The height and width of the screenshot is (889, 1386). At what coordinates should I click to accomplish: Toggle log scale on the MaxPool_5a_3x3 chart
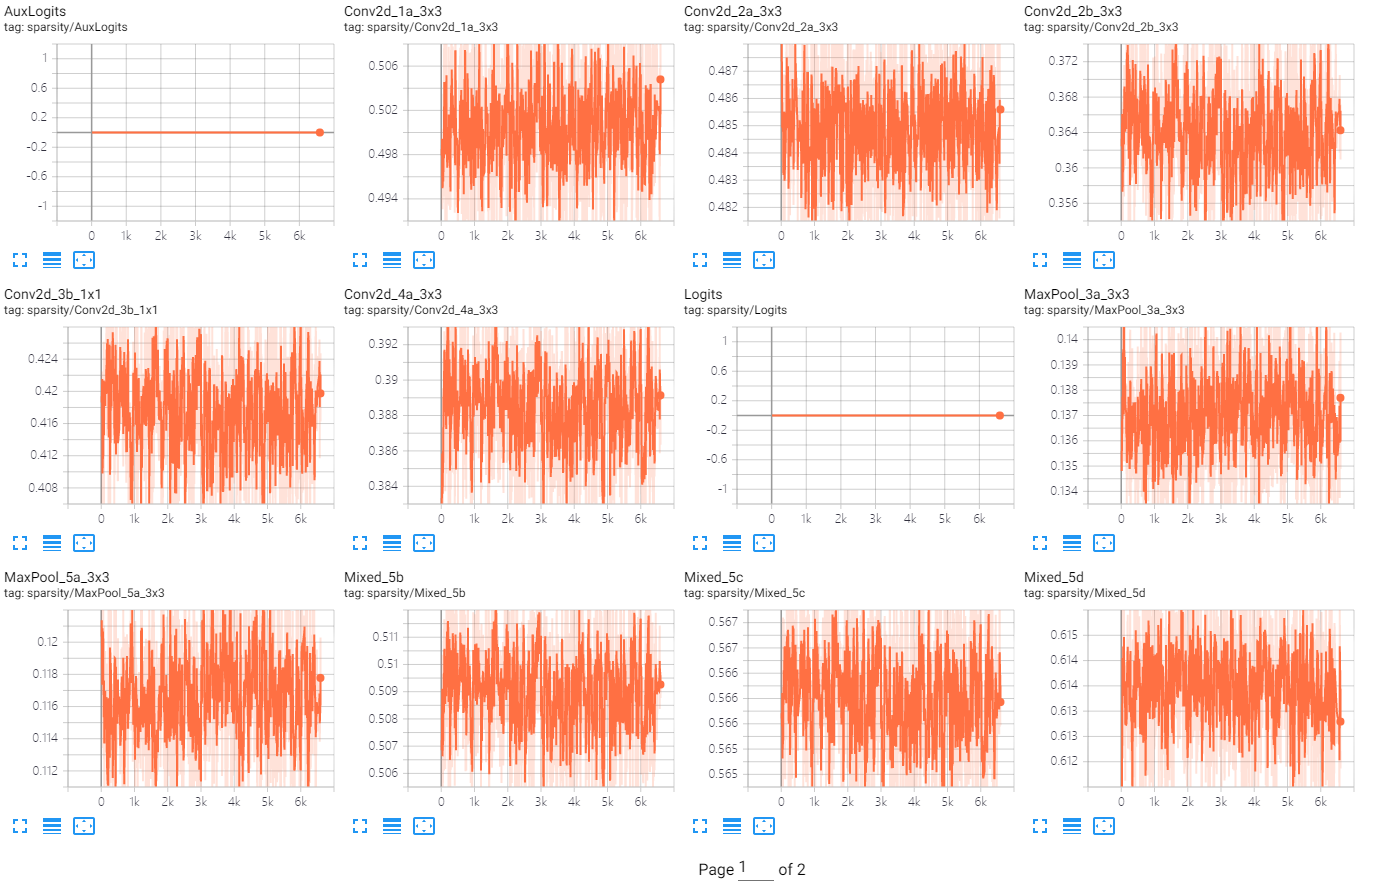pyautogui.click(x=52, y=826)
